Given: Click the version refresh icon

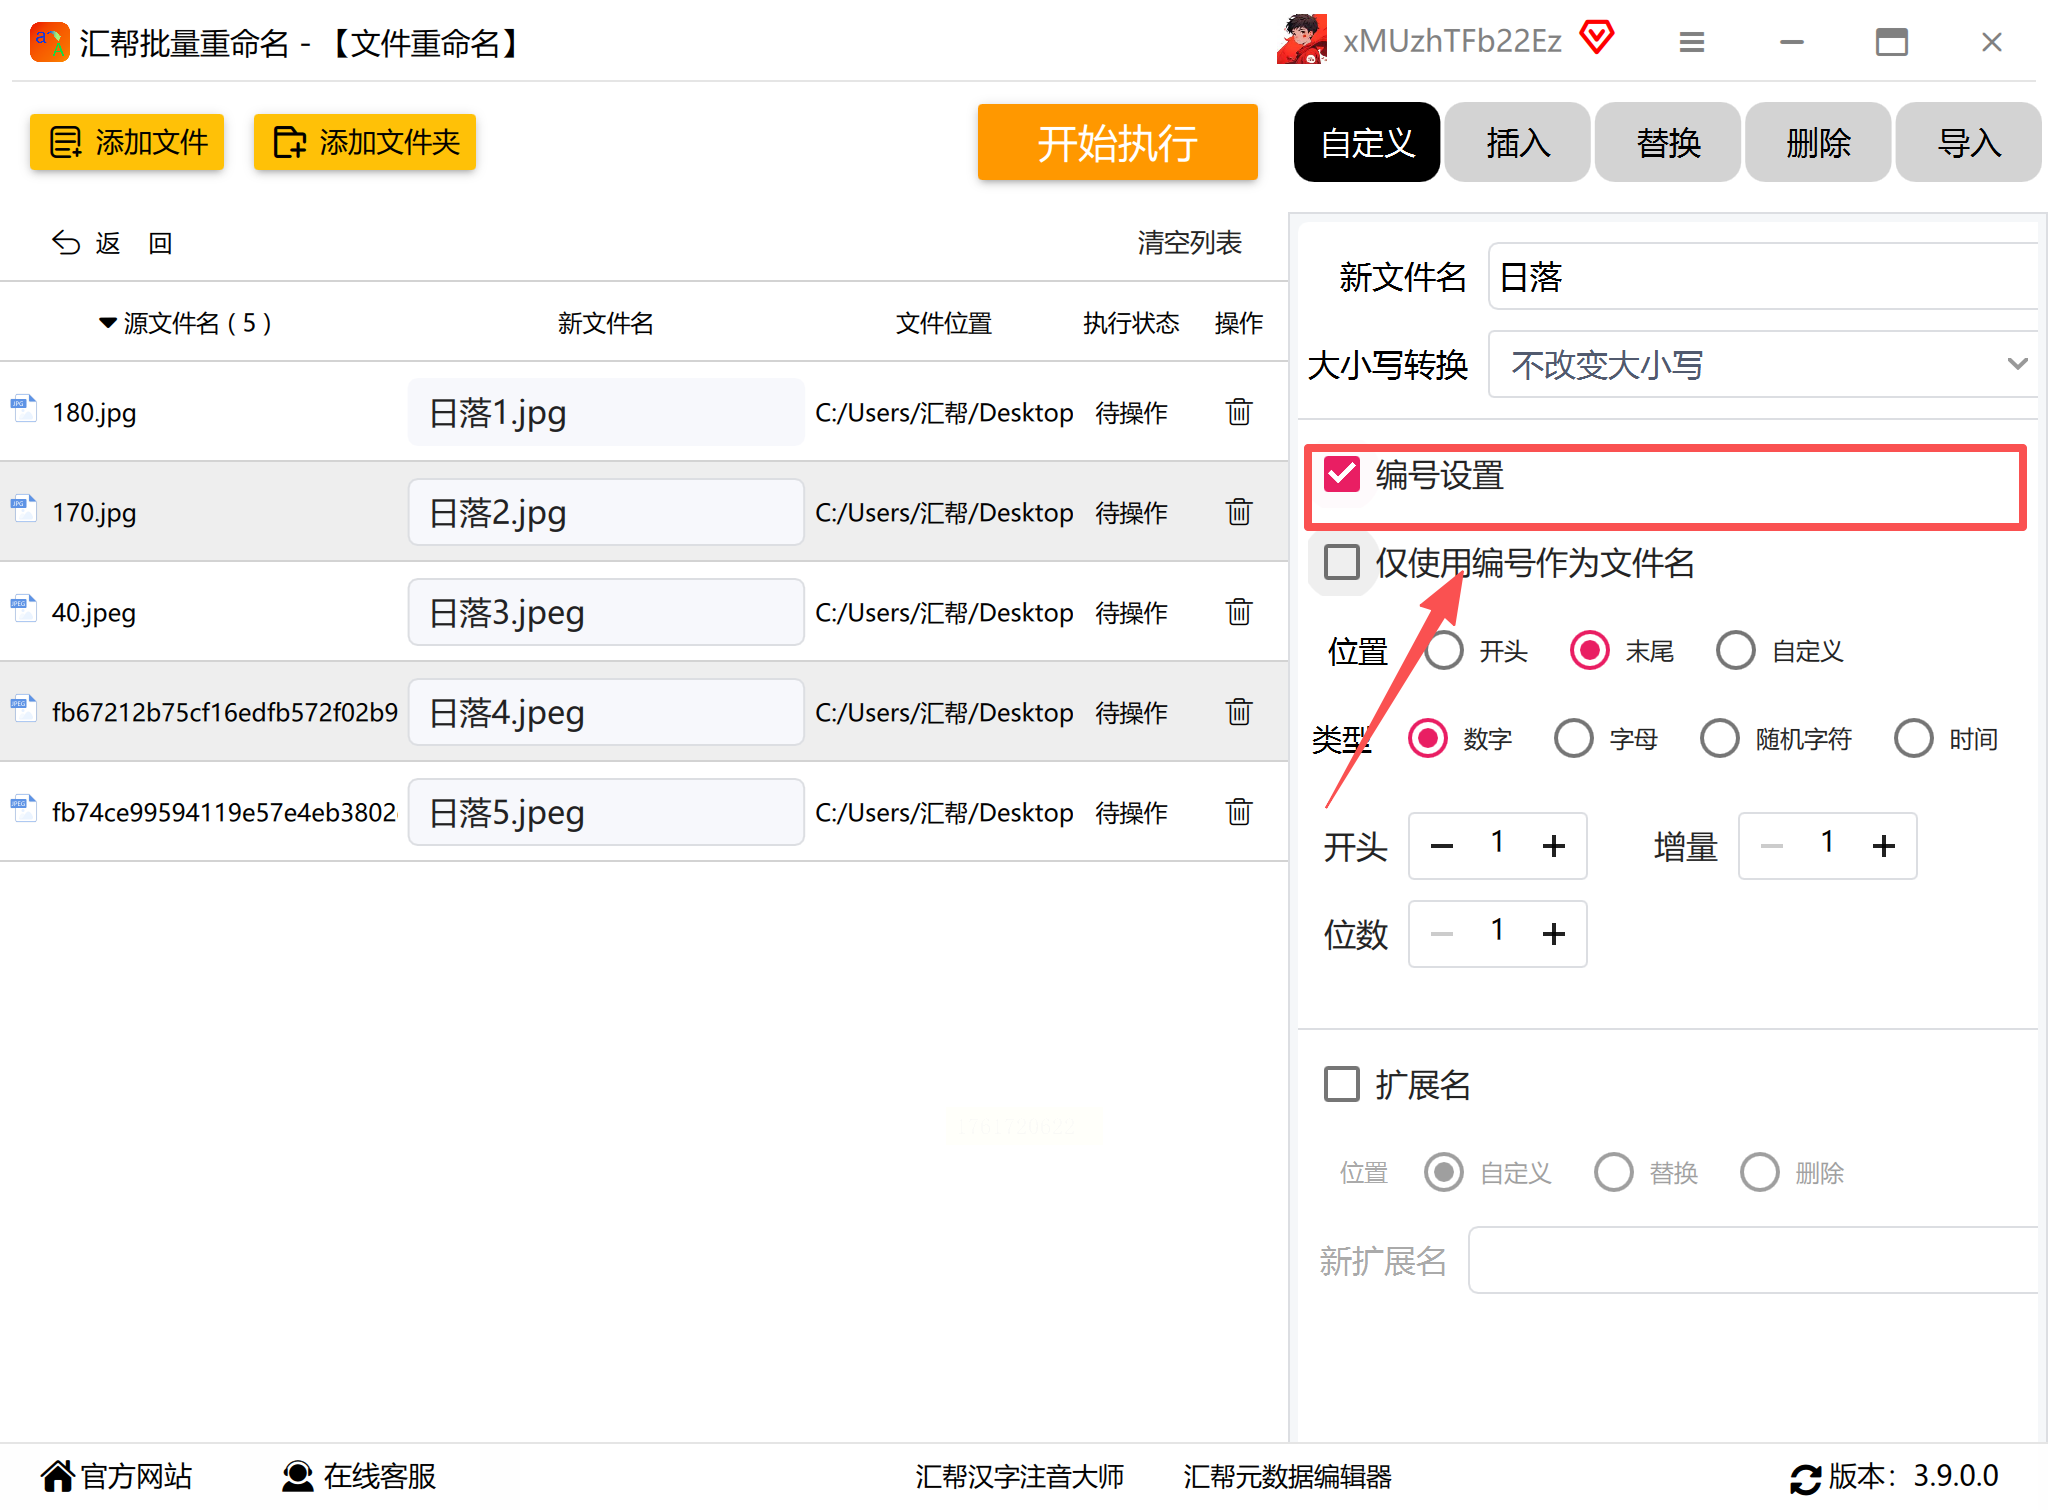Looking at the screenshot, I should (x=1805, y=1478).
